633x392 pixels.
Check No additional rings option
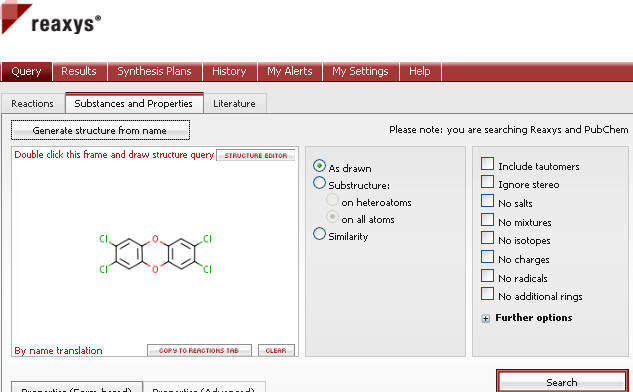coord(487,294)
